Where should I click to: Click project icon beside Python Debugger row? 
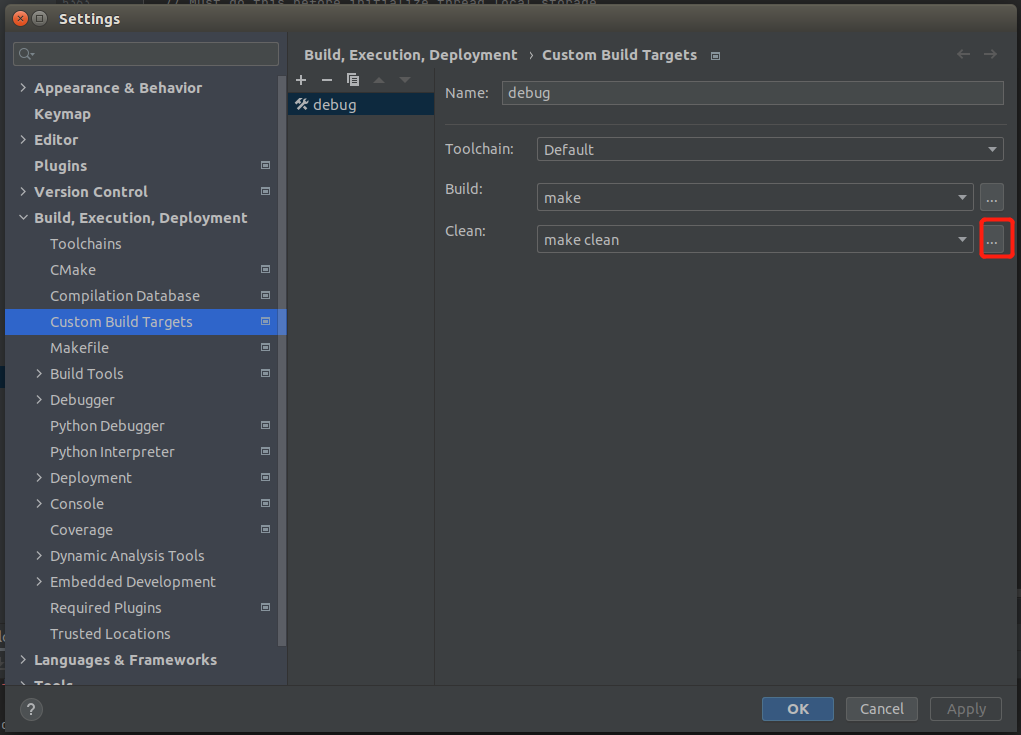click(x=266, y=426)
